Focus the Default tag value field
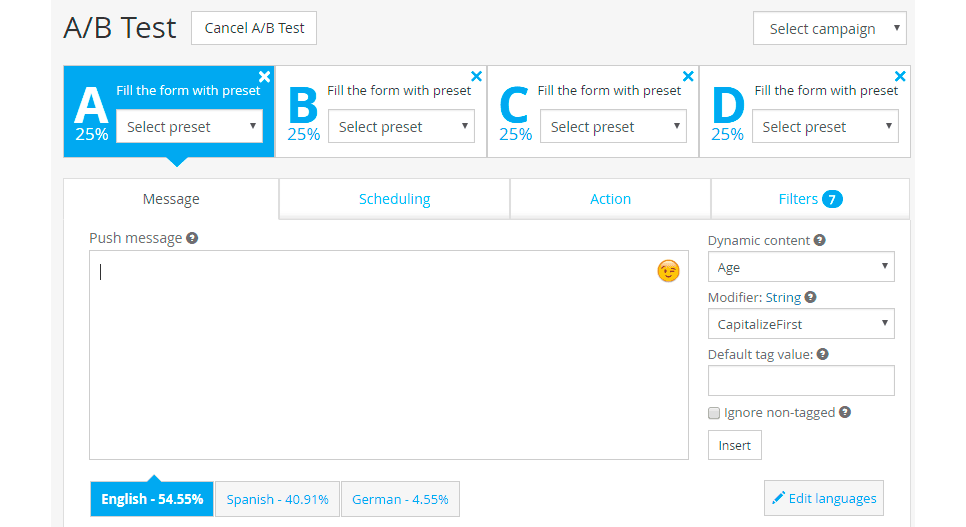966x527 pixels. click(802, 380)
